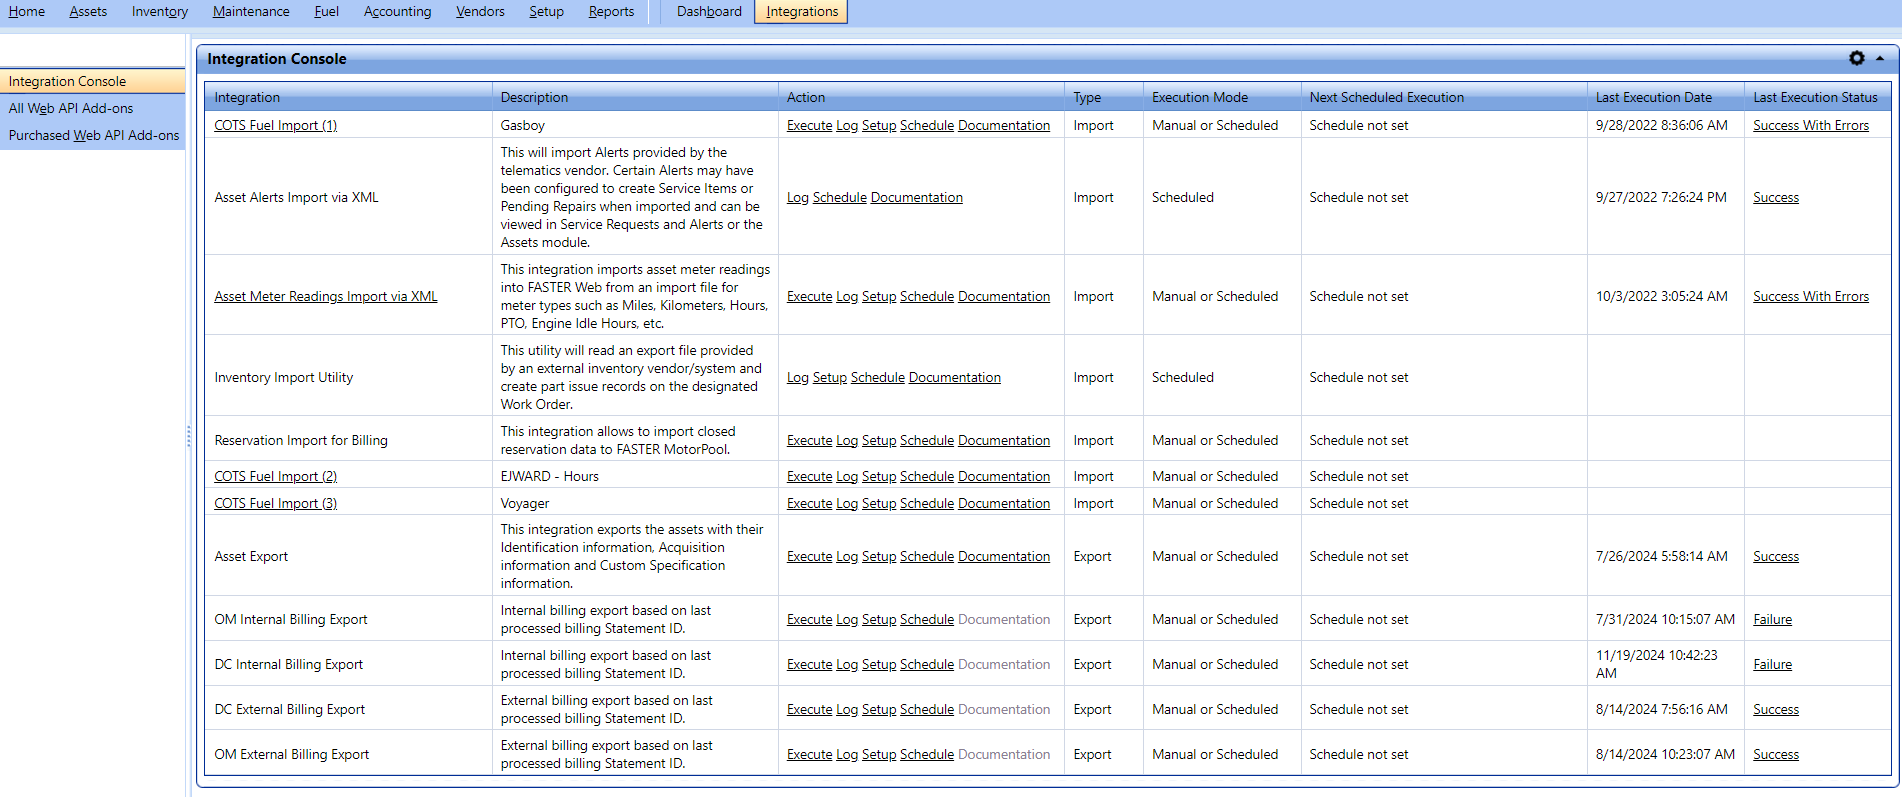Open Success With Errors status for Asset Meter Readings
The height and width of the screenshot is (797, 1902).
point(1811,296)
